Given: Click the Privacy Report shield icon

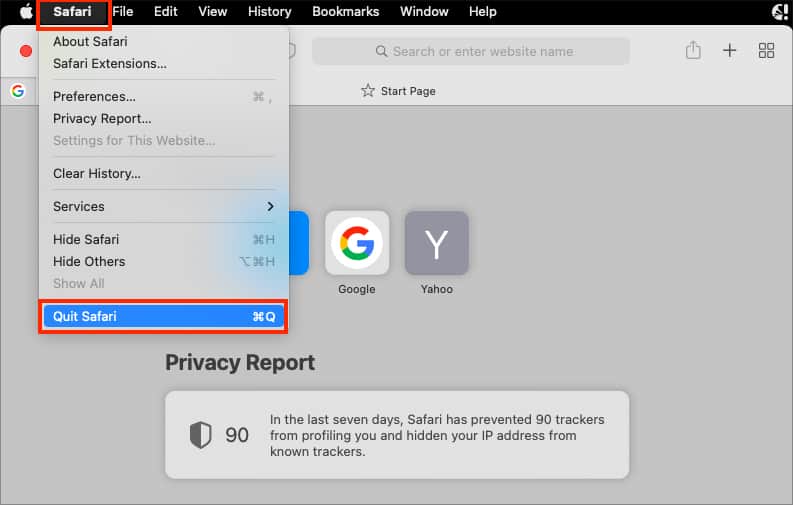Looking at the screenshot, I should [200, 435].
